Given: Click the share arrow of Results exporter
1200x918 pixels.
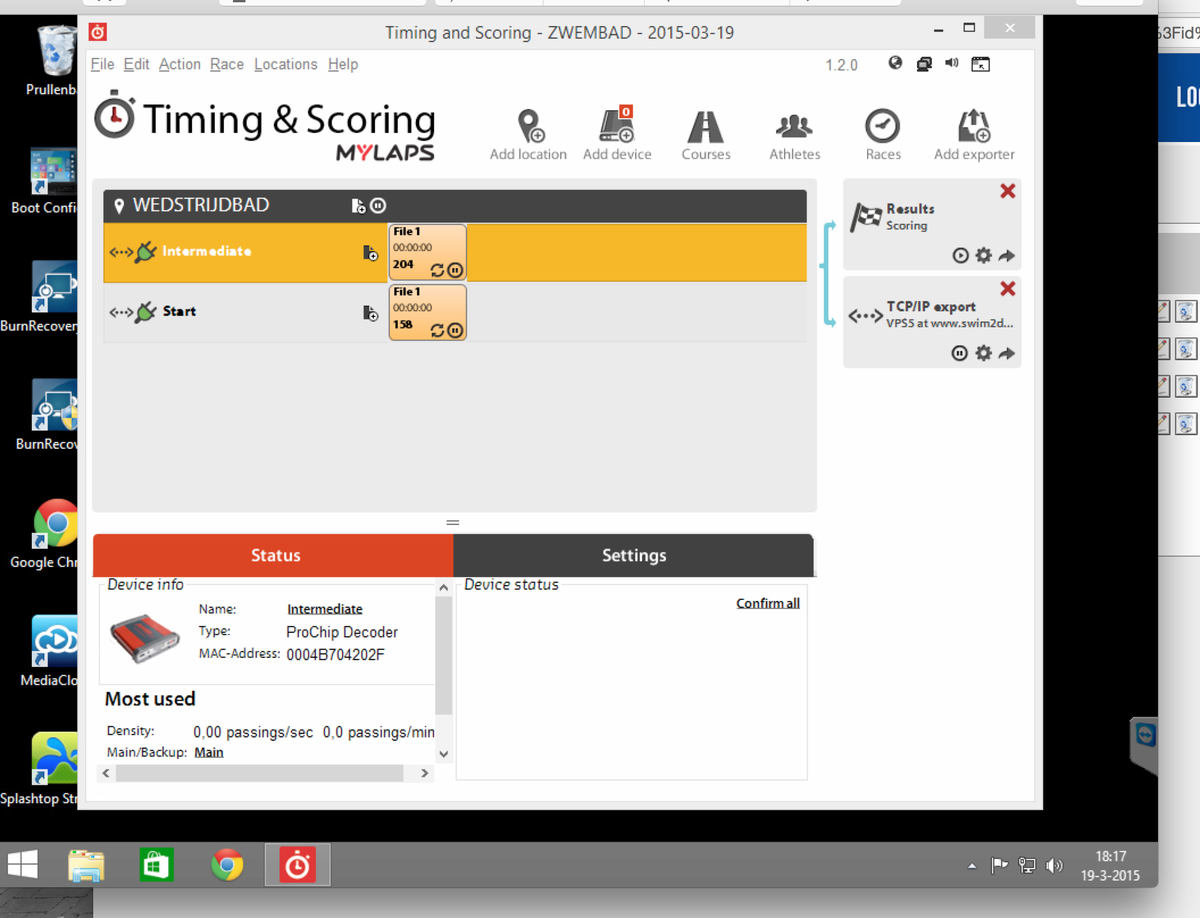Looking at the screenshot, I should (x=1006, y=255).
